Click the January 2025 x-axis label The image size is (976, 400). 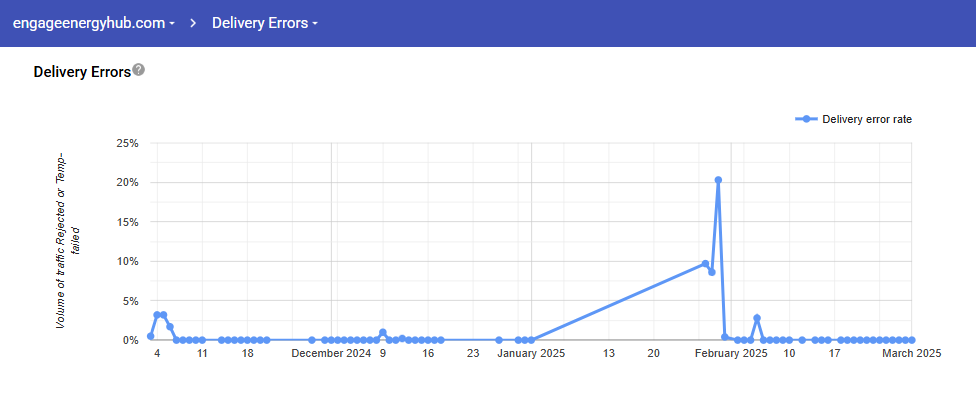[532, 353]
